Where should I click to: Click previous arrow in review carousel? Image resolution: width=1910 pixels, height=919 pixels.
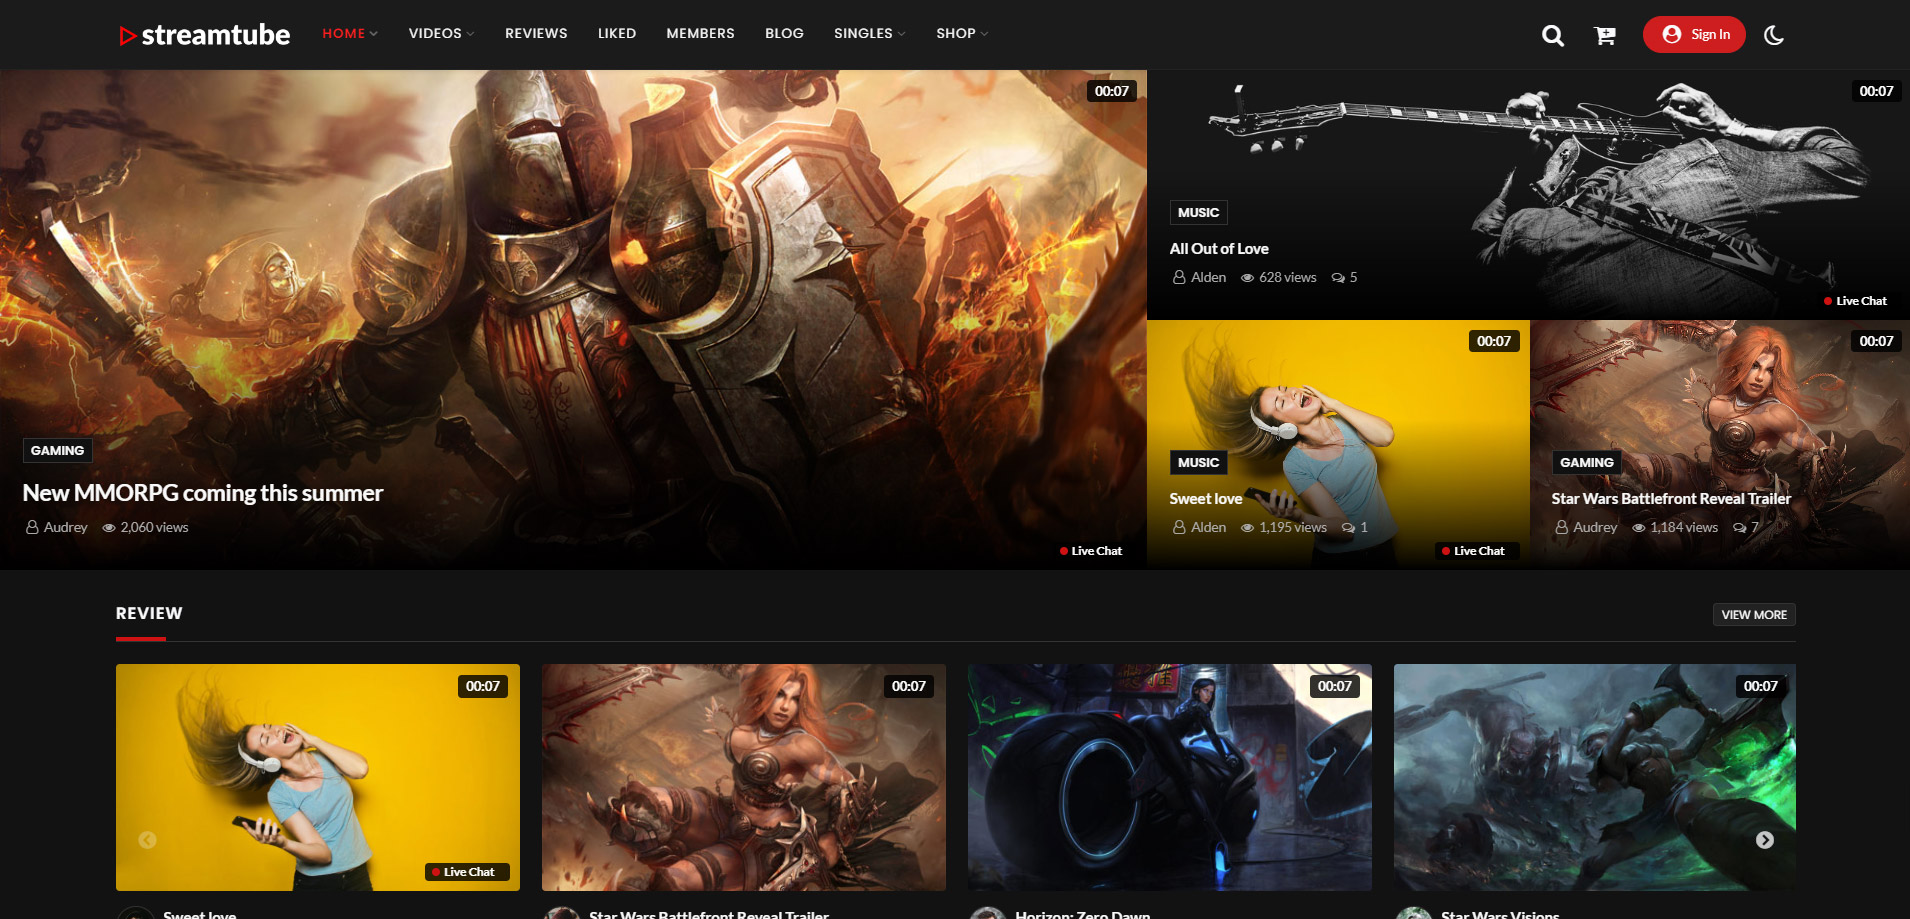pos(147,840)
